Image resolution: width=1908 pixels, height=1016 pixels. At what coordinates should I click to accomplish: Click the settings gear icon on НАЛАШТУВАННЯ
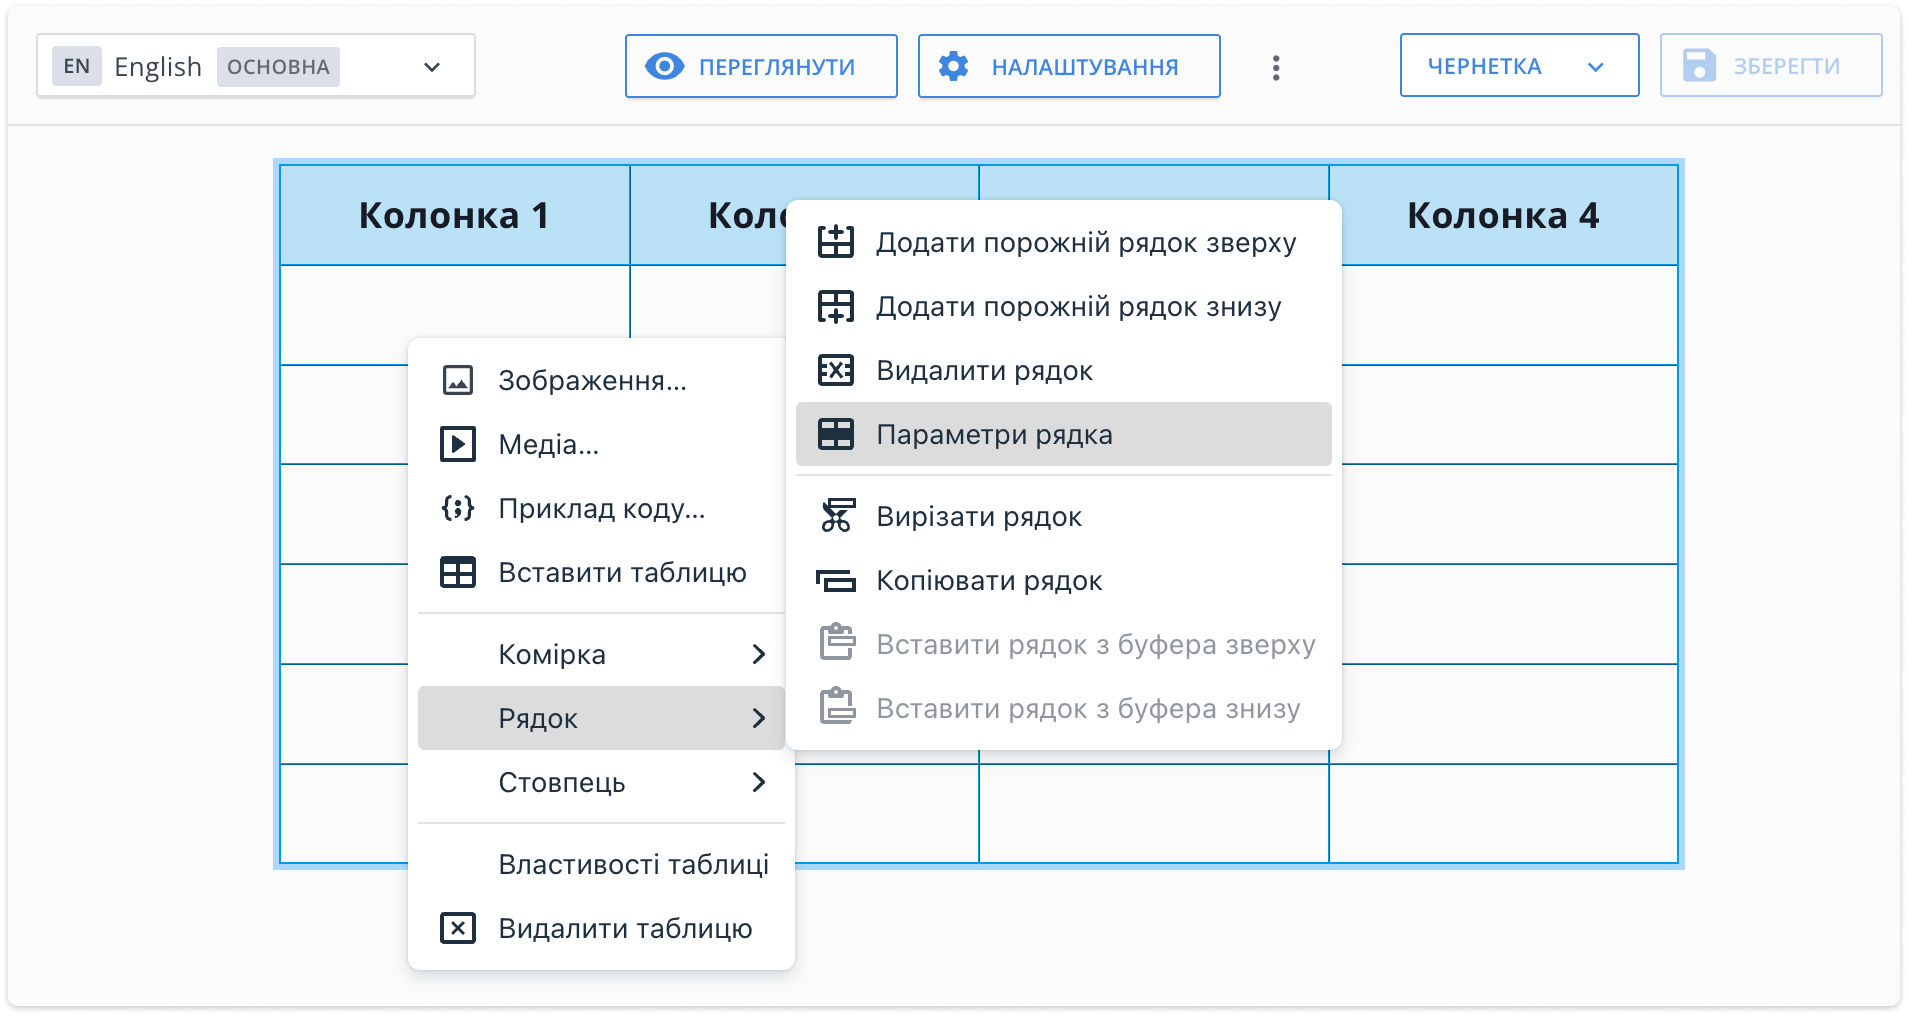click(x=955, y=66)
